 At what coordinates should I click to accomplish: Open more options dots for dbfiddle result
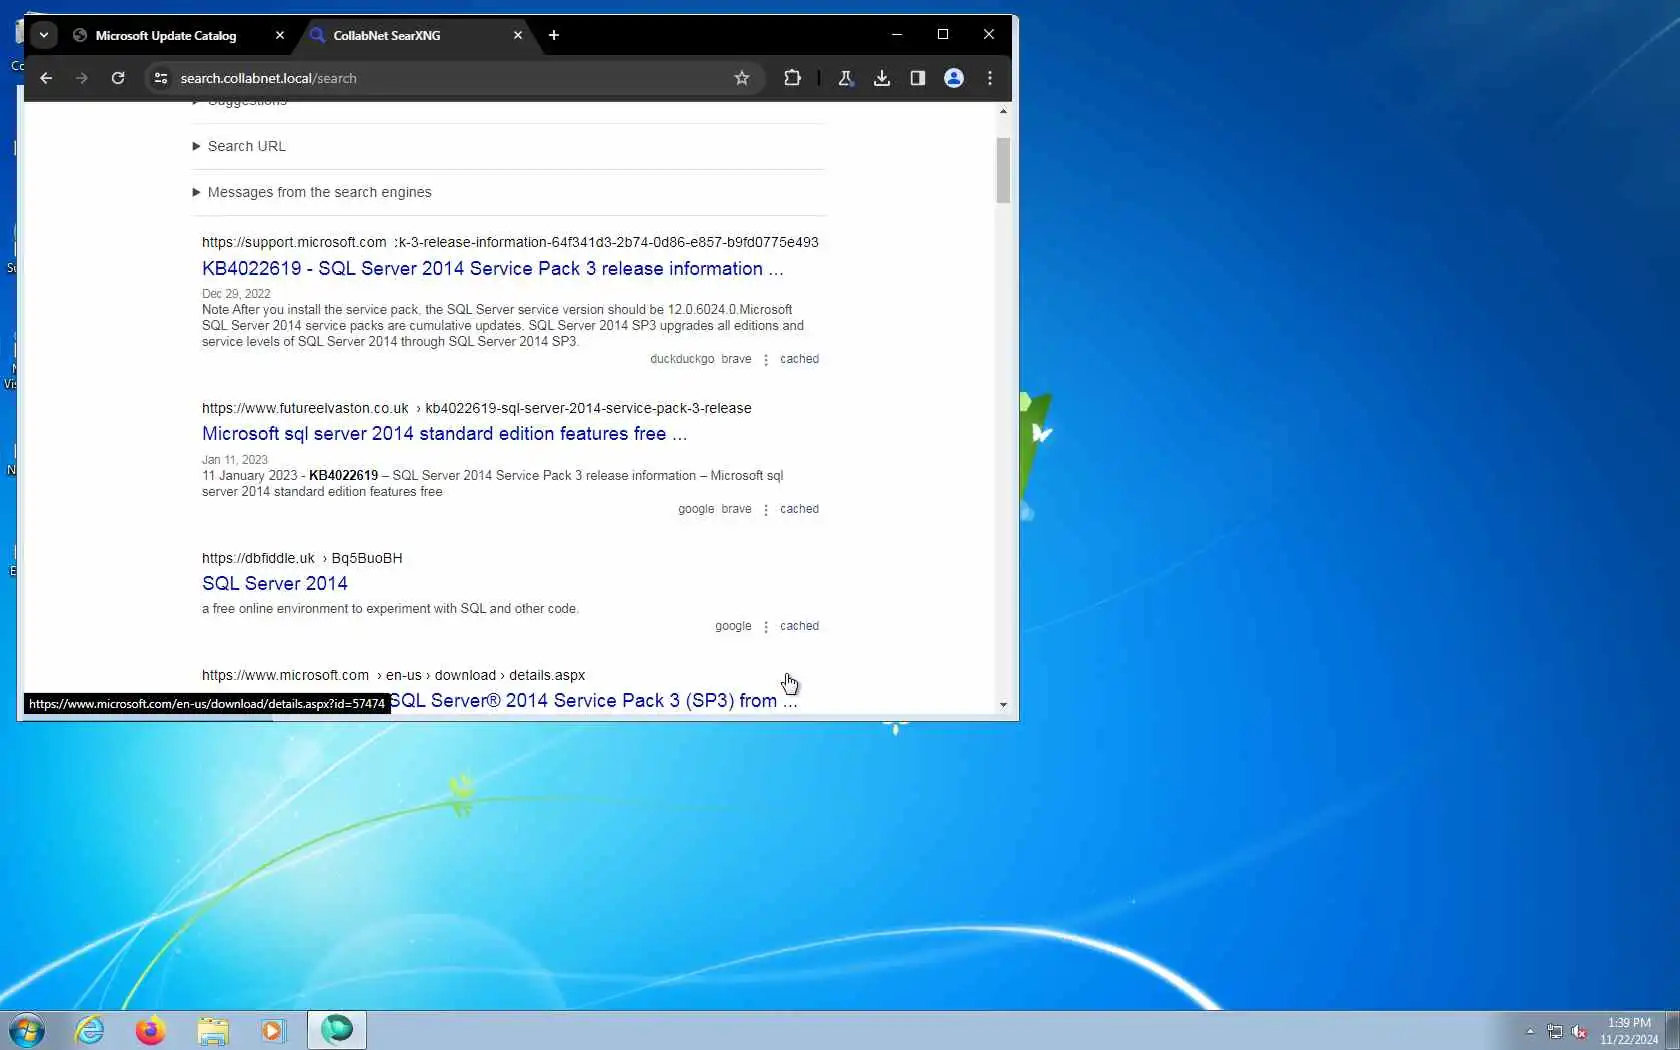(x=766, y=627)
